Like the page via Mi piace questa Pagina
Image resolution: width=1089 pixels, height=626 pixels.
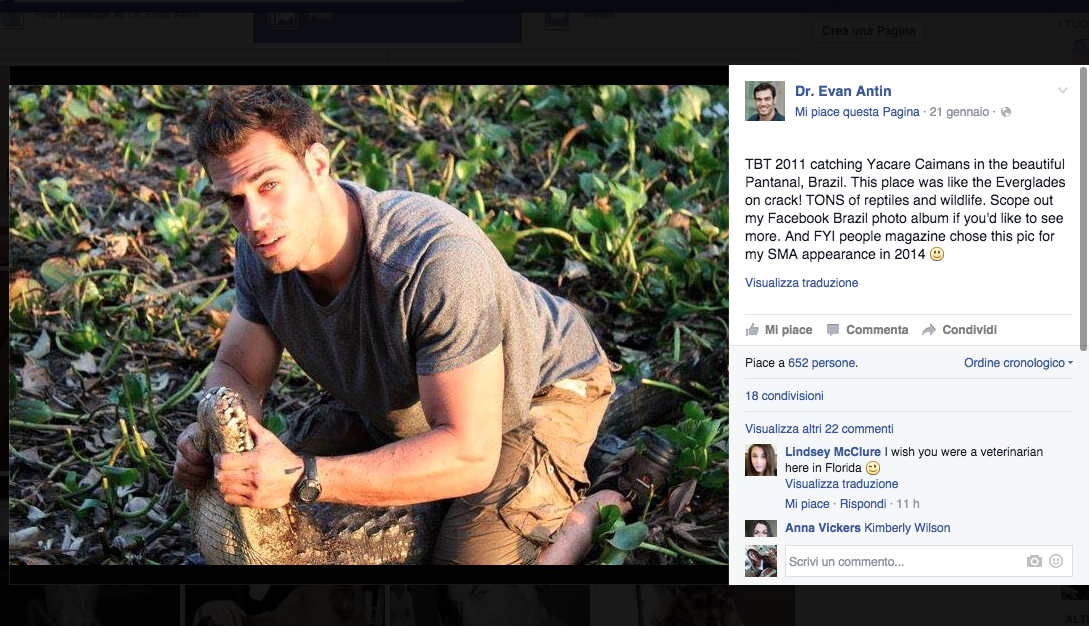coord(857,112)
